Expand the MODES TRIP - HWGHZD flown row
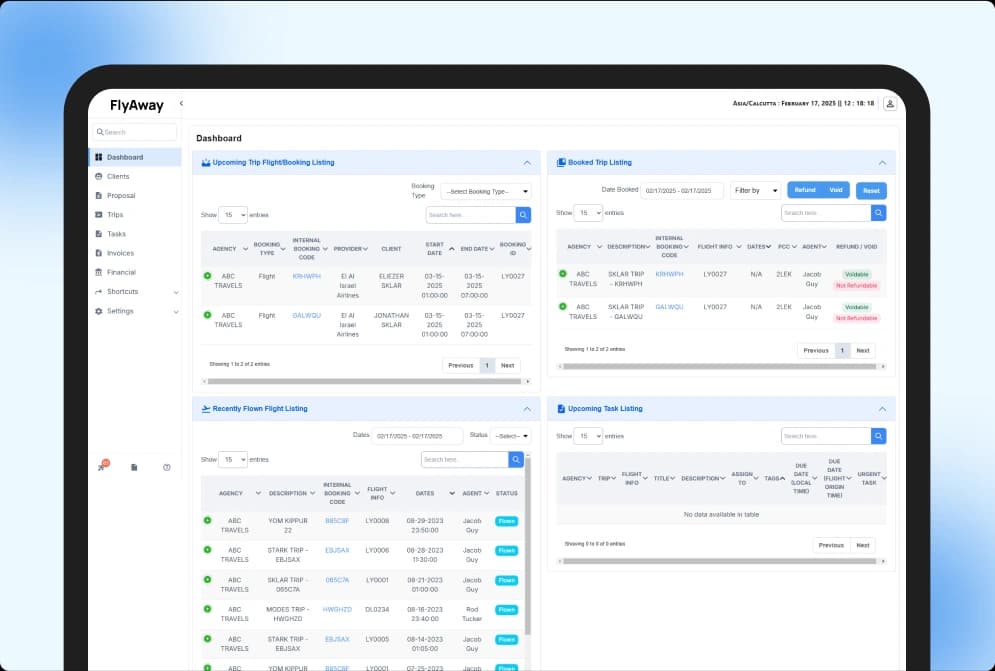The image size is (995, 671). tap(208, 609)
